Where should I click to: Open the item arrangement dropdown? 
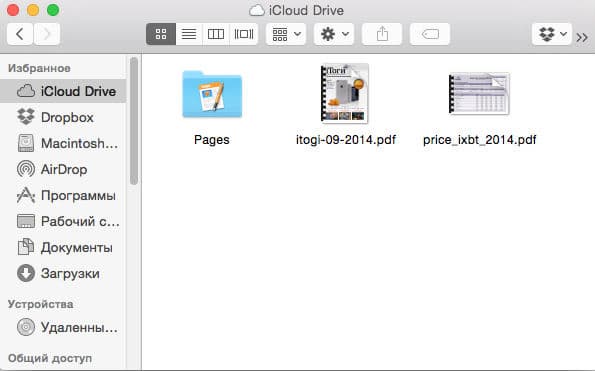(286, 34)
